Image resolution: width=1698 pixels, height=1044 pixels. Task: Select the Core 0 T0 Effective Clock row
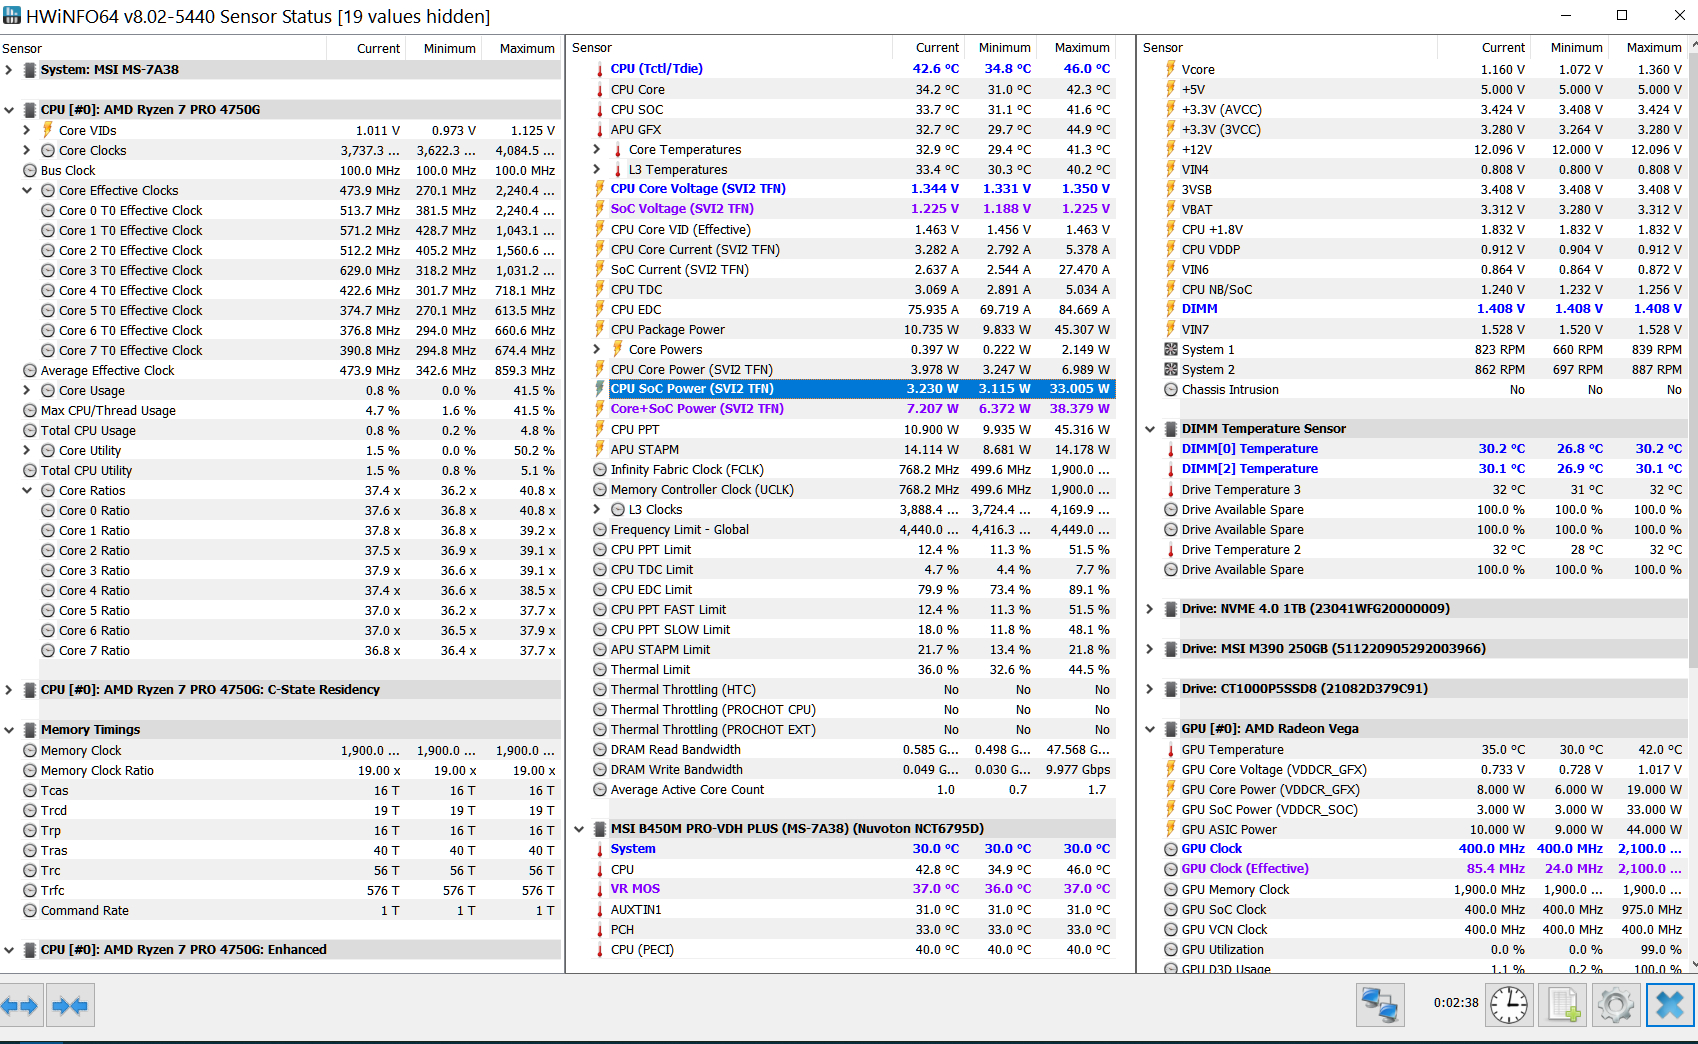299,211
